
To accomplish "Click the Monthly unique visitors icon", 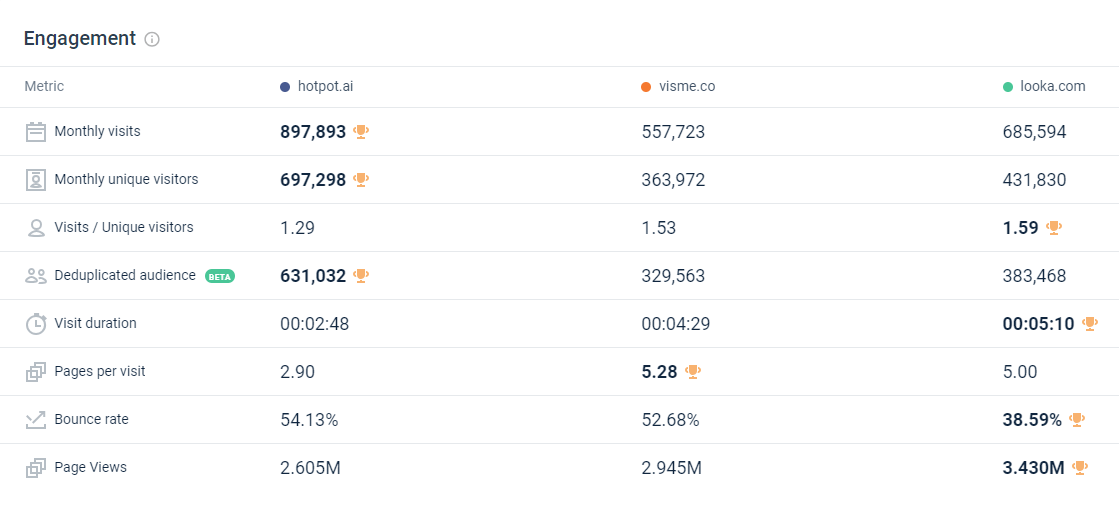I will click(x=36, y=180).
